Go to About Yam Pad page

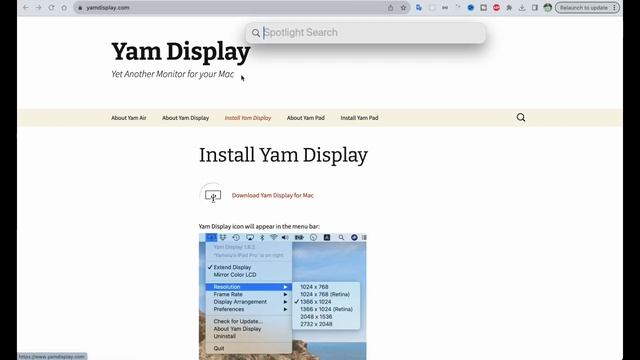click(x=306, y=118)
